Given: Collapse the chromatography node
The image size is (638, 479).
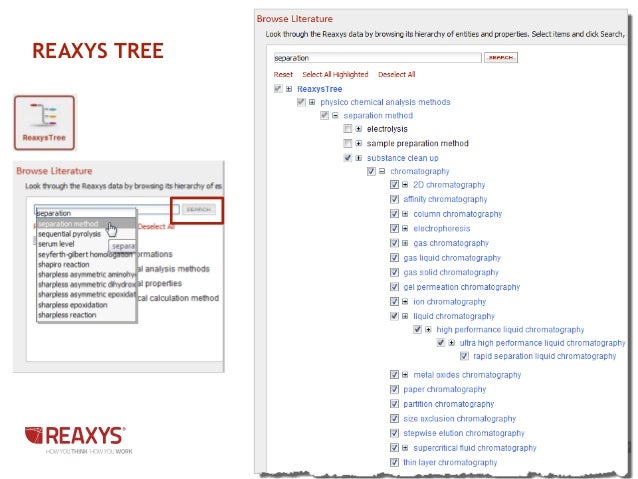Looking at the screenshot, I should pyautogui.click(x=382, y=171).
